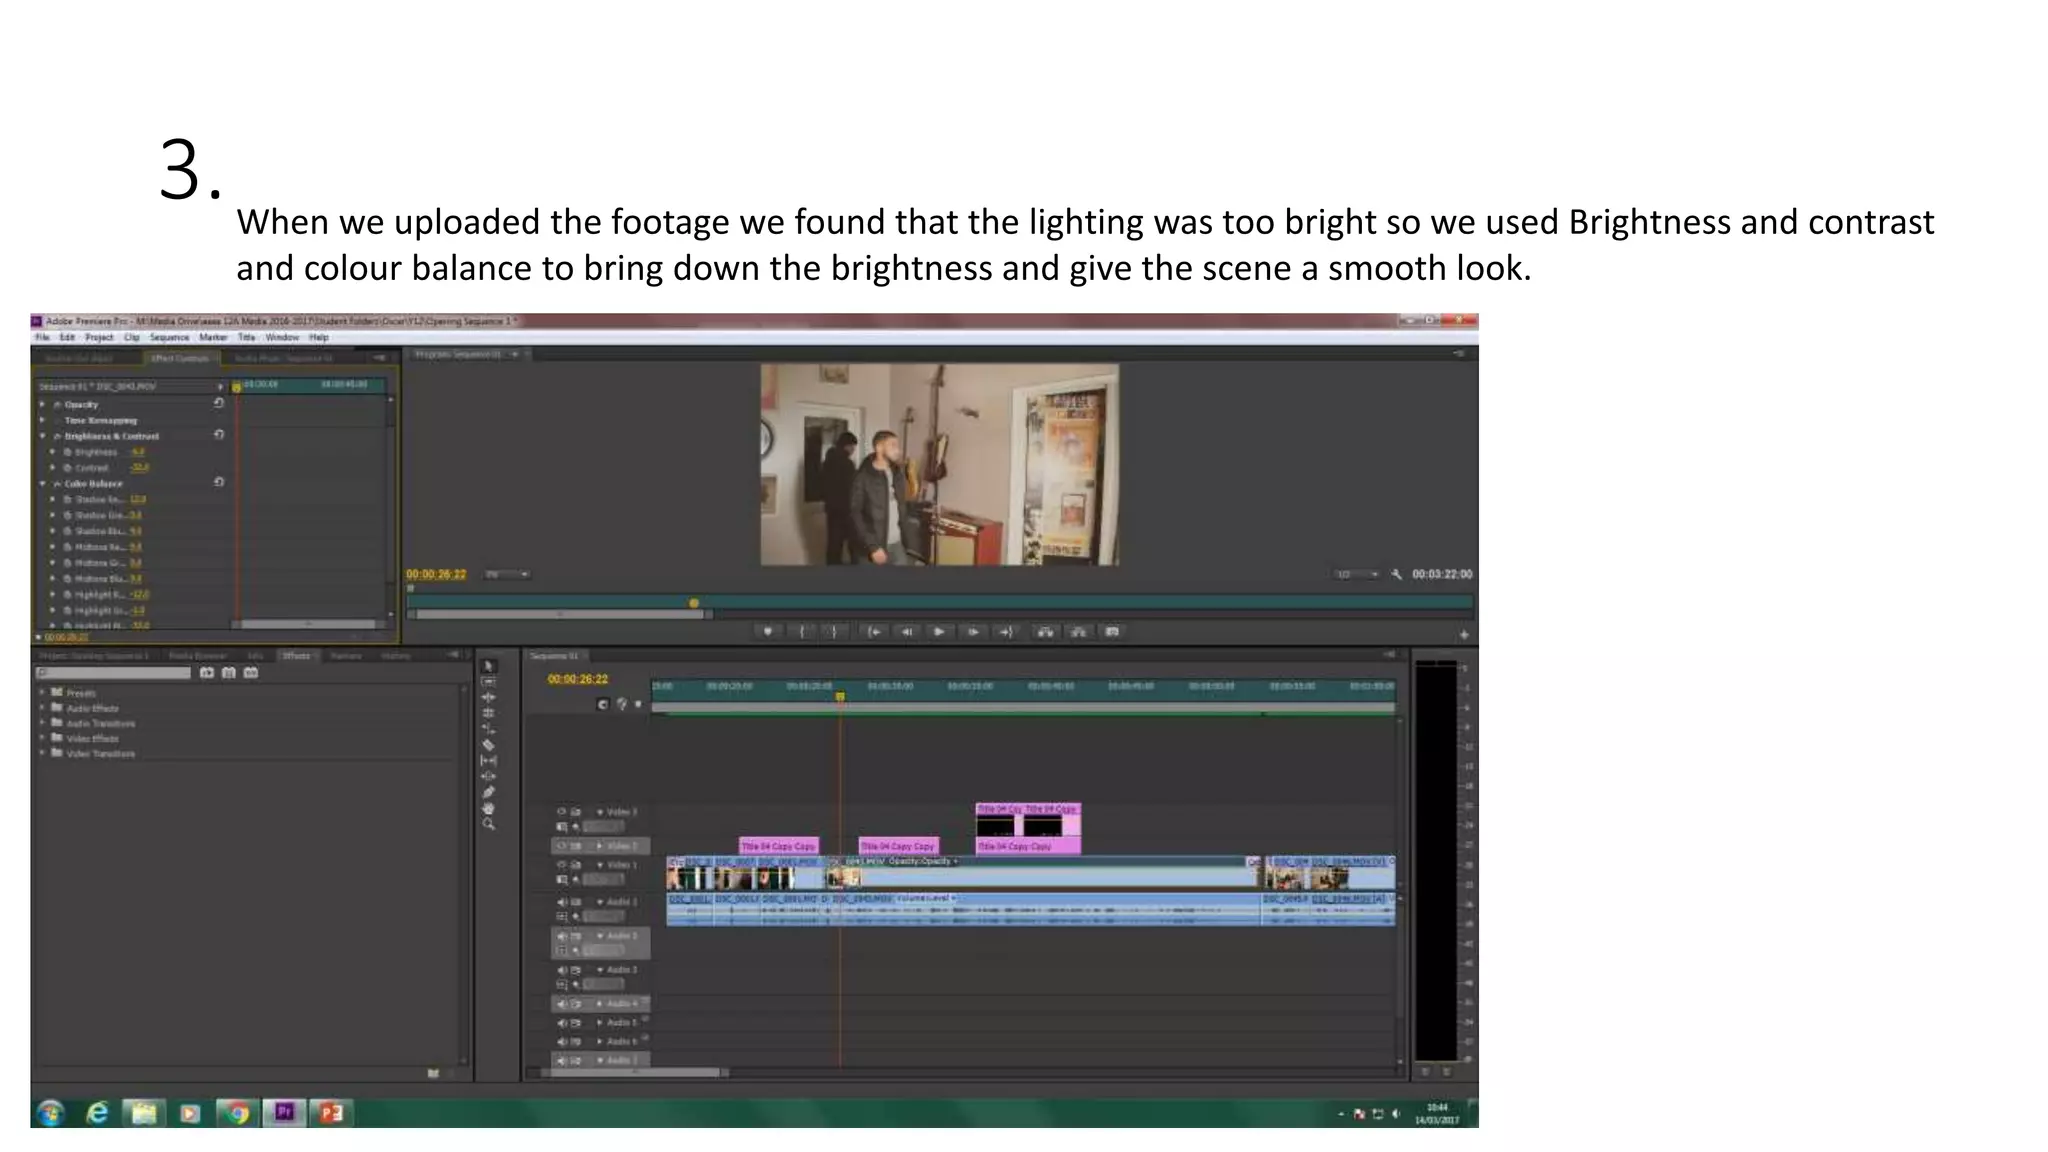Open the Window menu
Screen dimensions: 2048x1152
coord(282,337)
